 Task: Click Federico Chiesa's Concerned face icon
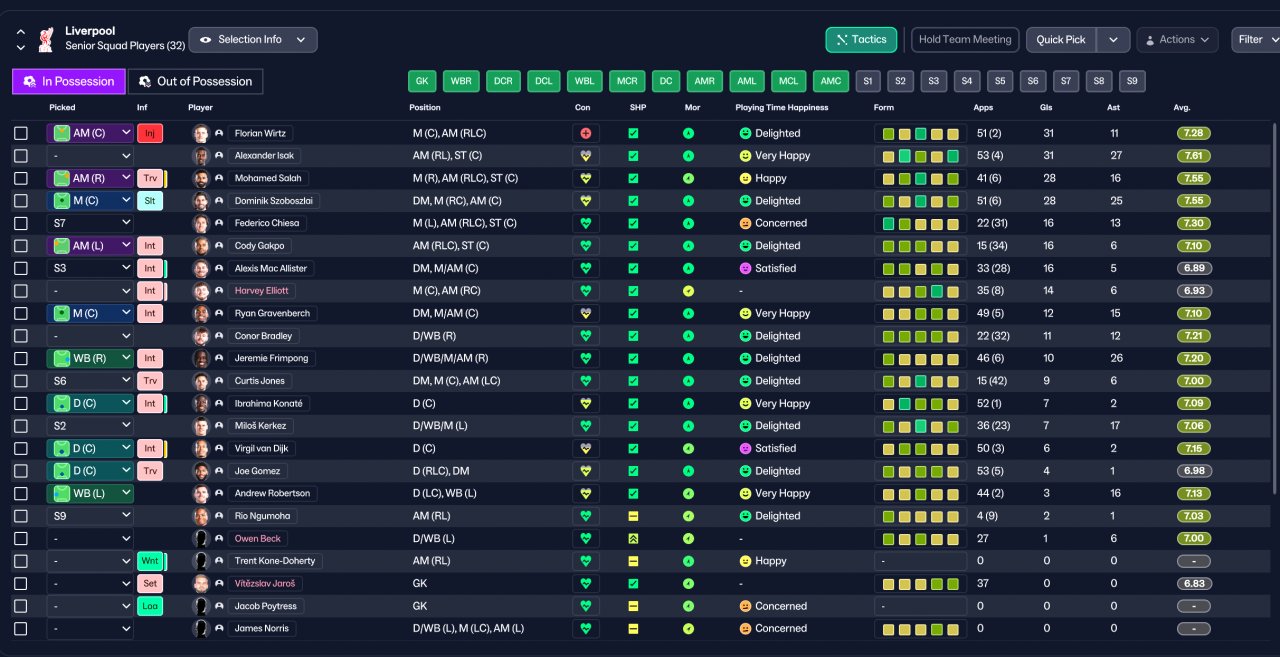click(x=745, y=223)
